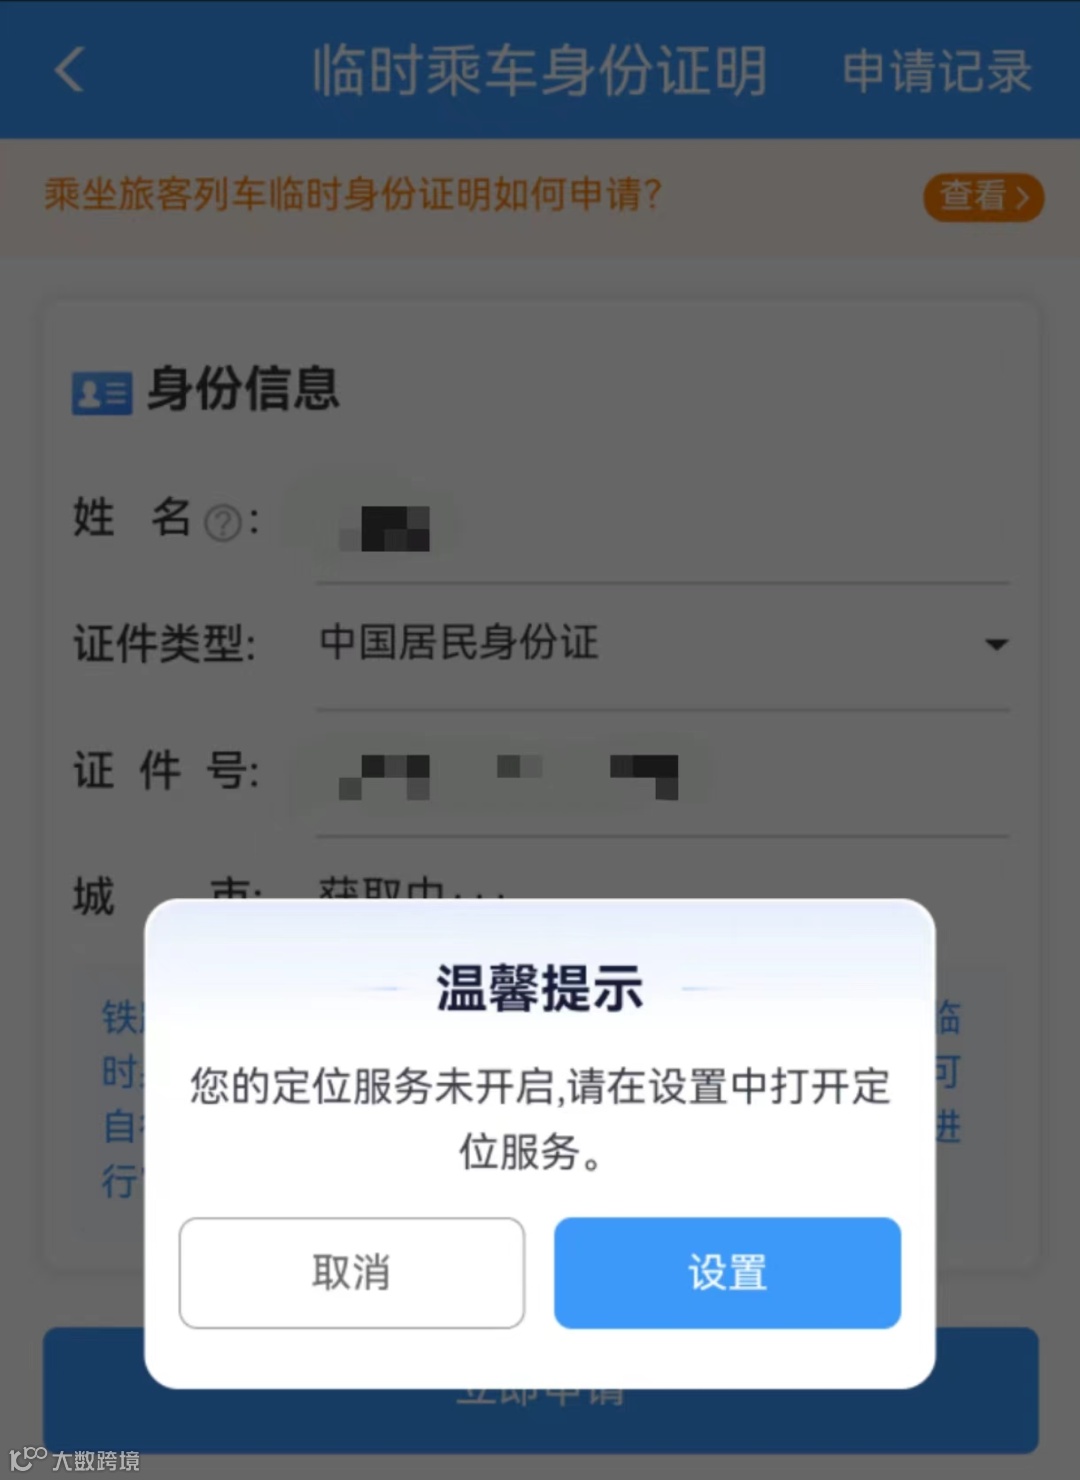Expand the 证件类型 dropdown arrow
The width and height of the screenshot is (1080, 1480).
tap(996, 644)
